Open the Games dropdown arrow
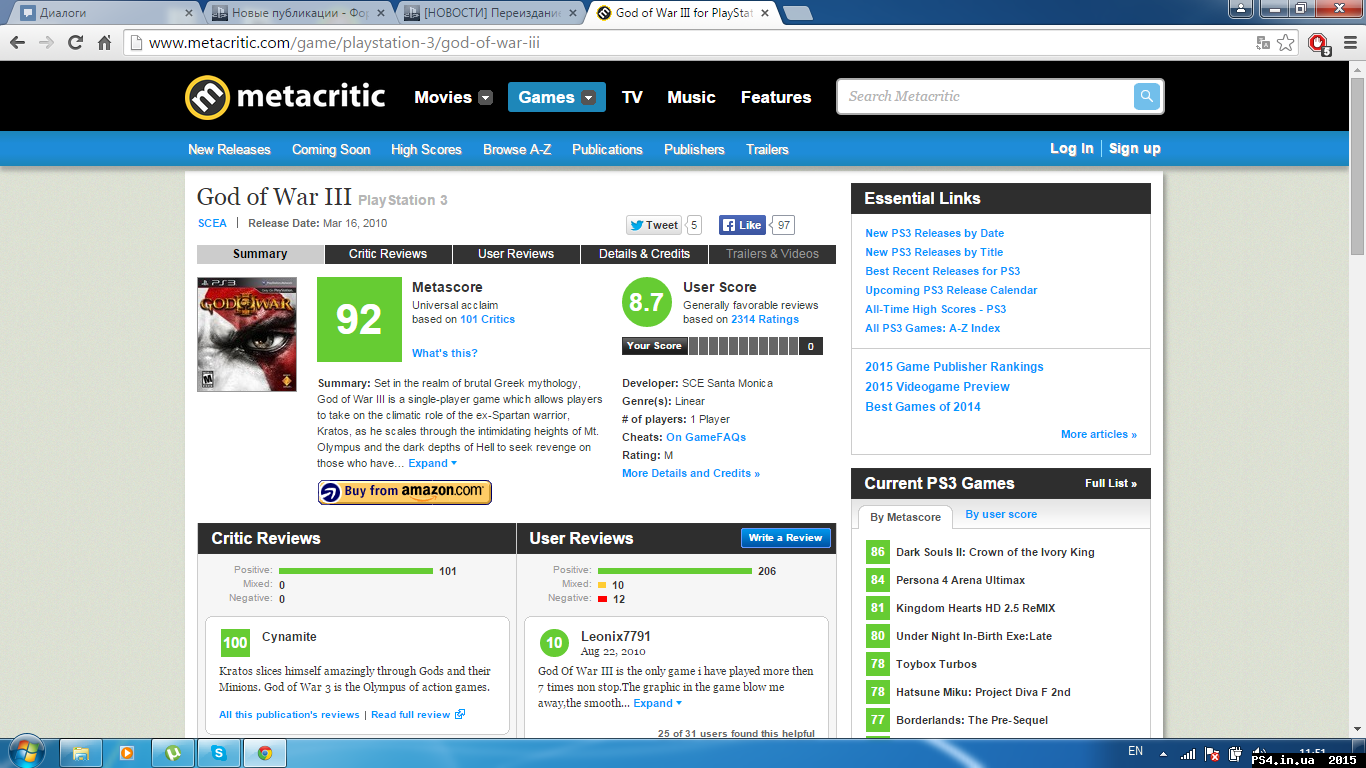Viewport: 1366px width, 768px height. (589, 98)
